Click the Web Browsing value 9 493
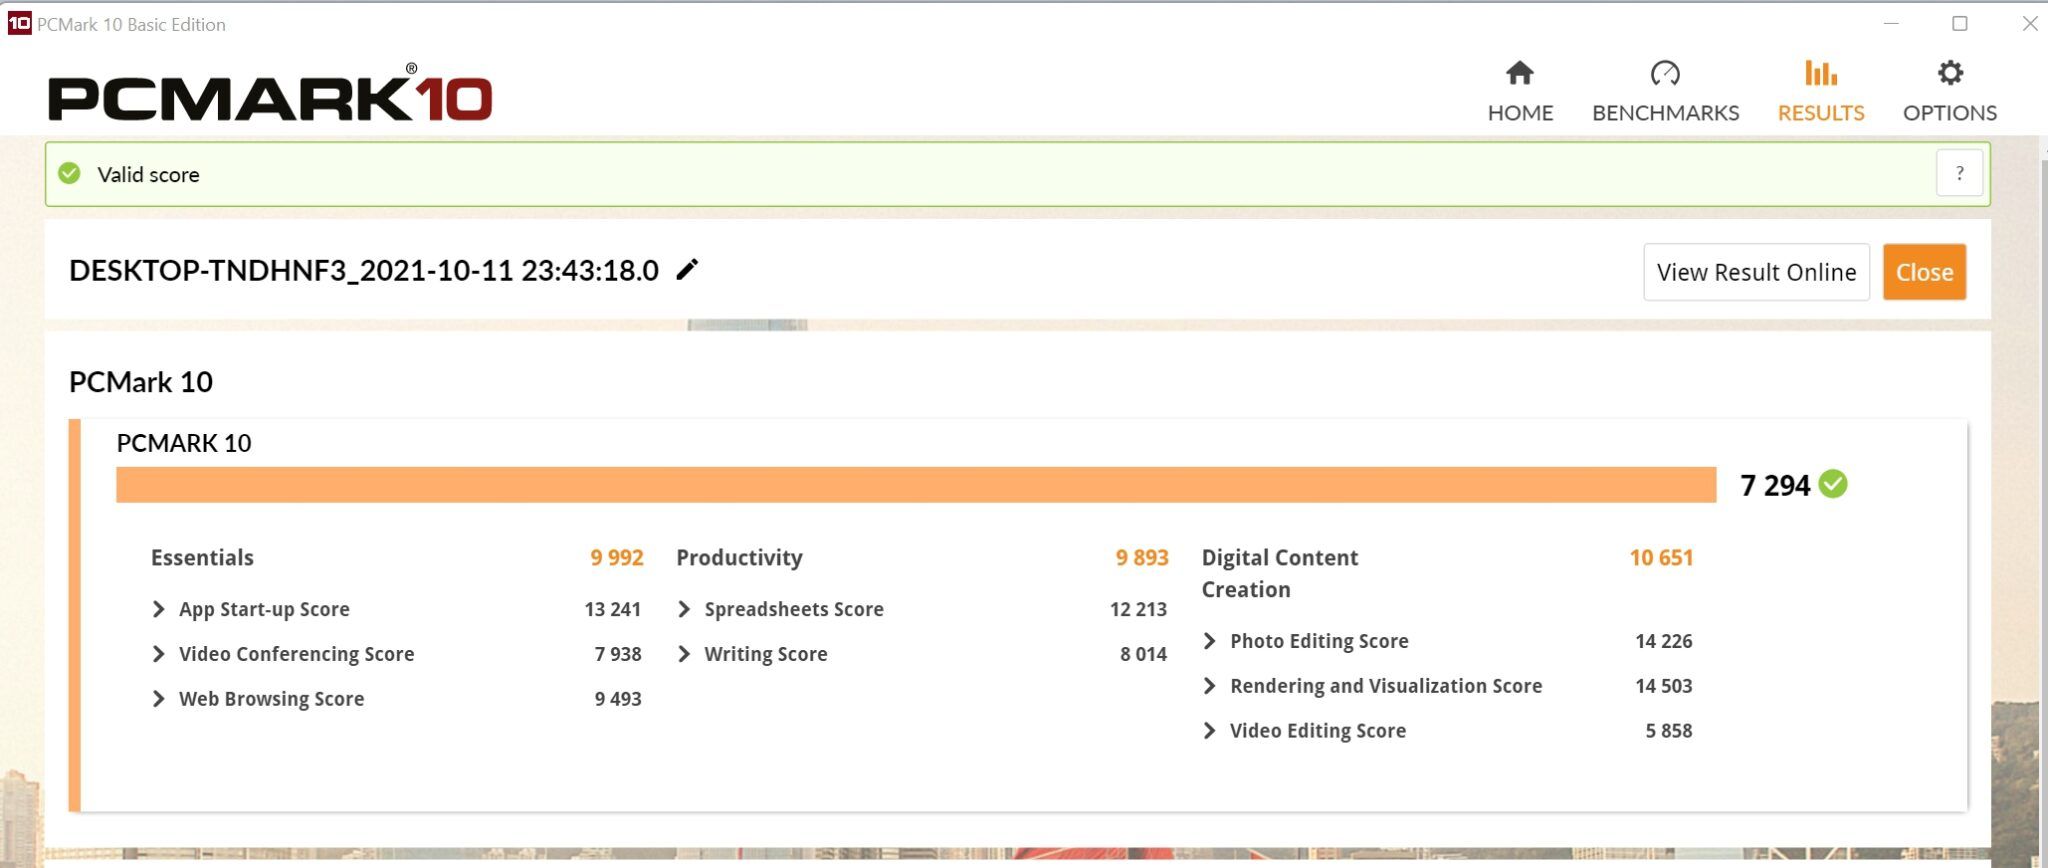The image size is (2048, 868). (x=618, y=699)
